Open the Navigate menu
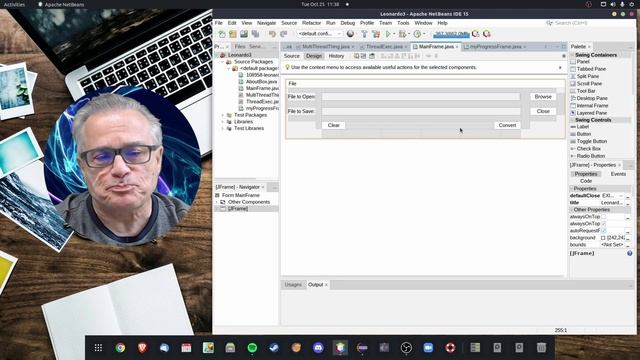The width and height of the screenshot is (640, 360). tap(267, 23)
